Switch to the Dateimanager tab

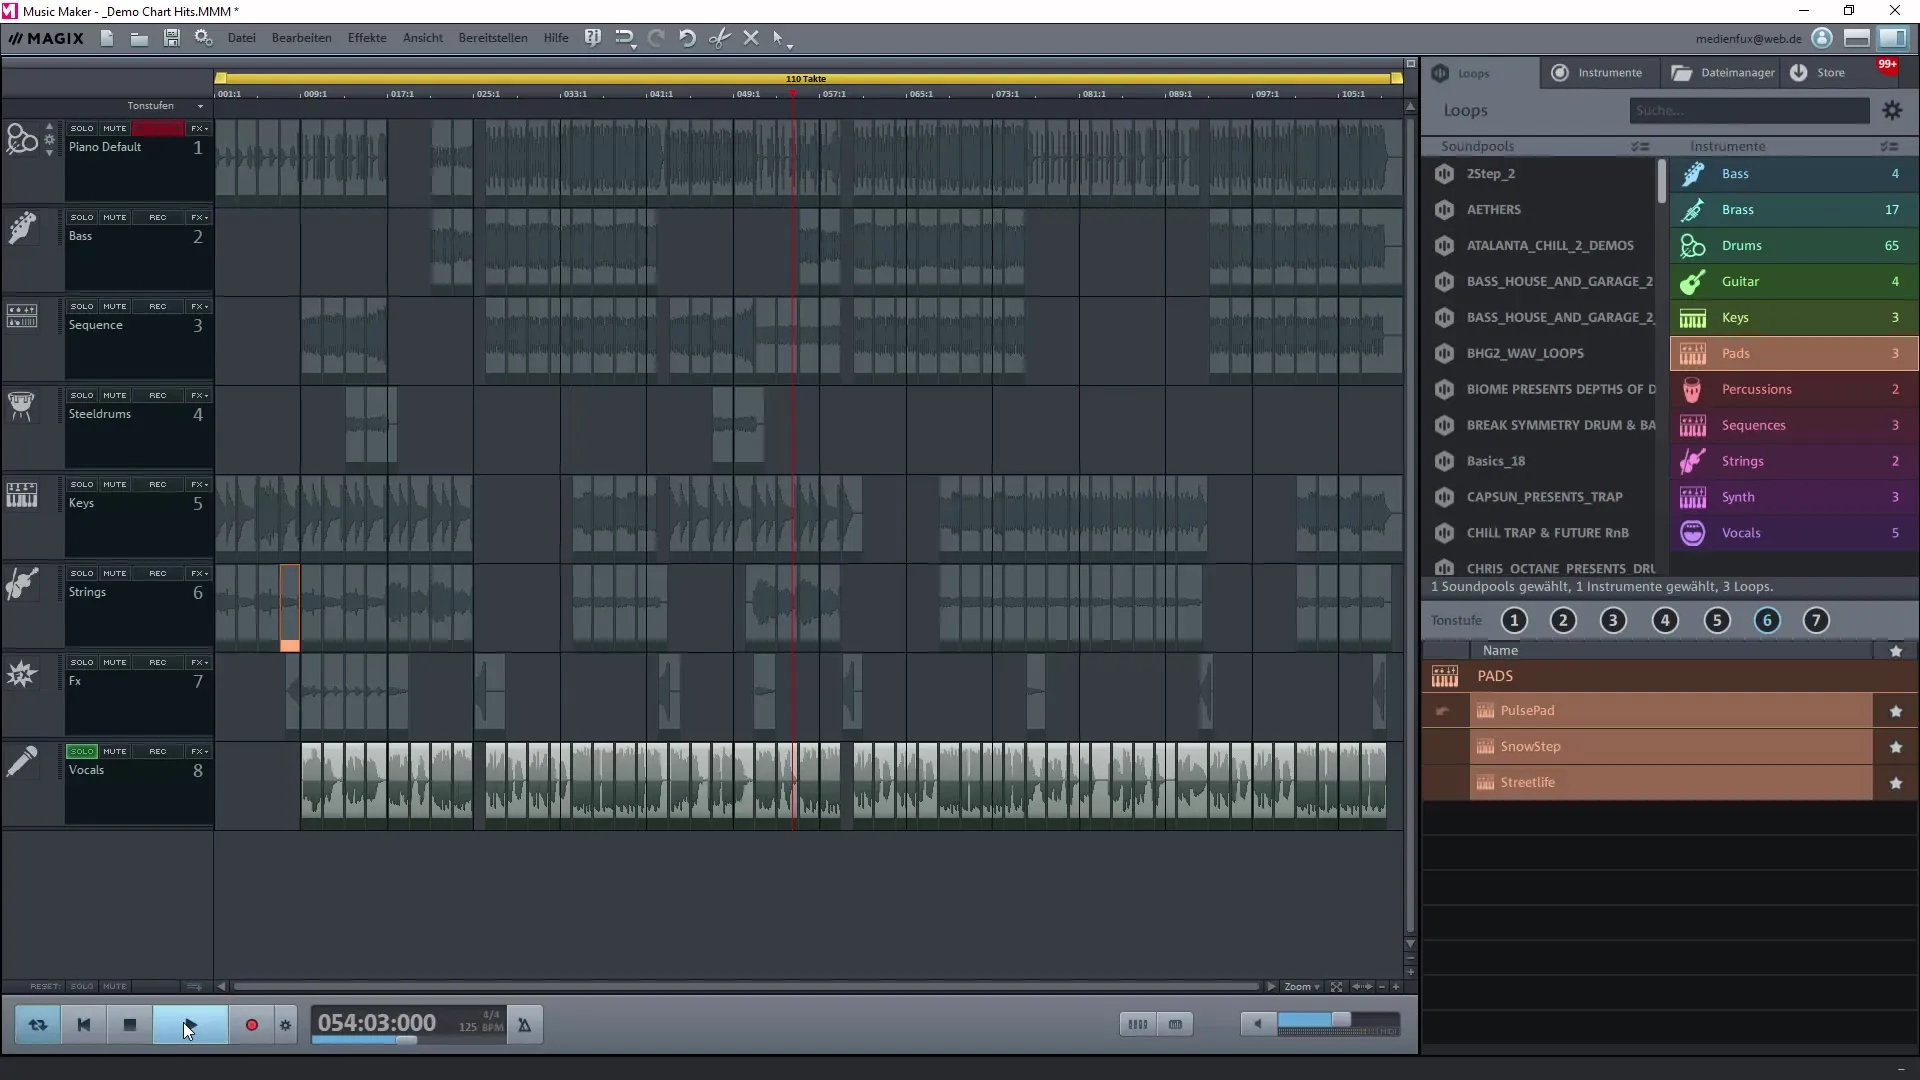click(x=1723, y=73)
